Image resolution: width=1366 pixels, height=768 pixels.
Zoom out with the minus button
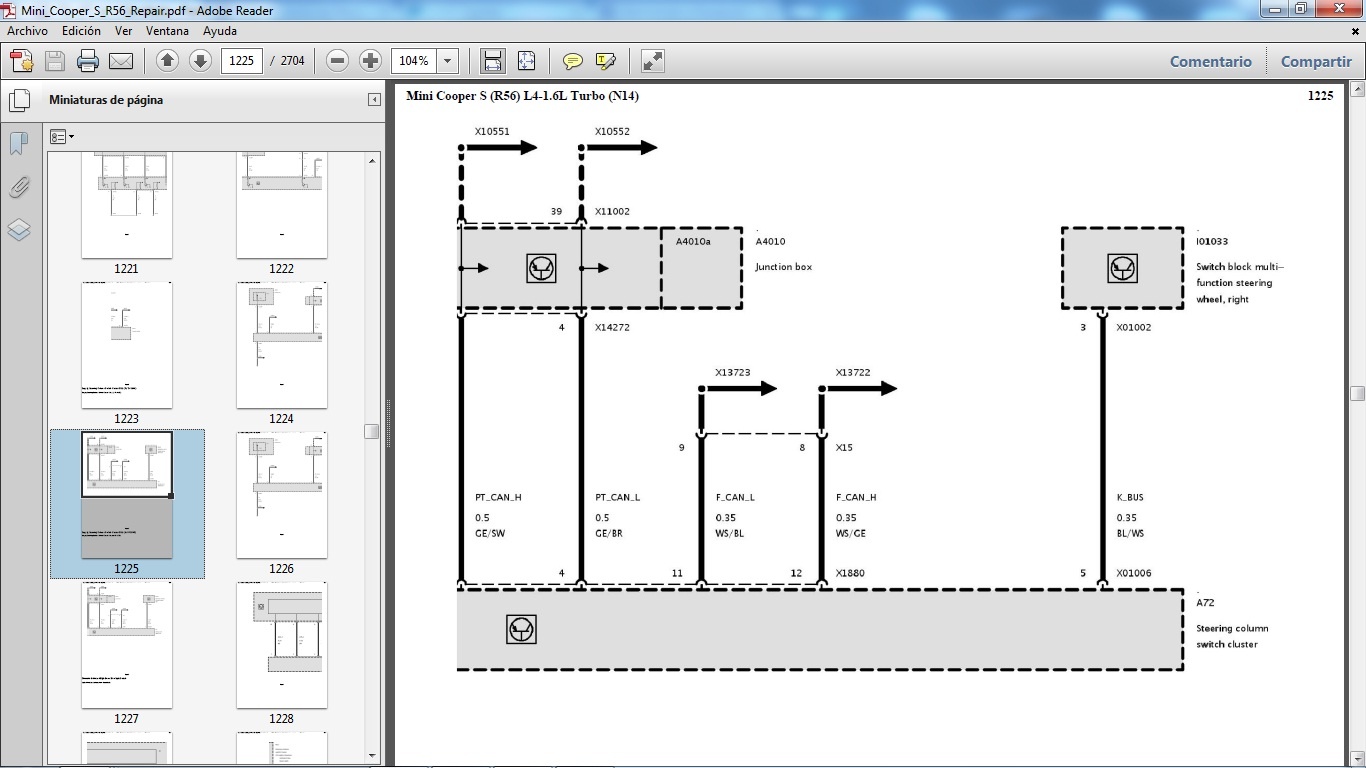(x=338, y=61)
